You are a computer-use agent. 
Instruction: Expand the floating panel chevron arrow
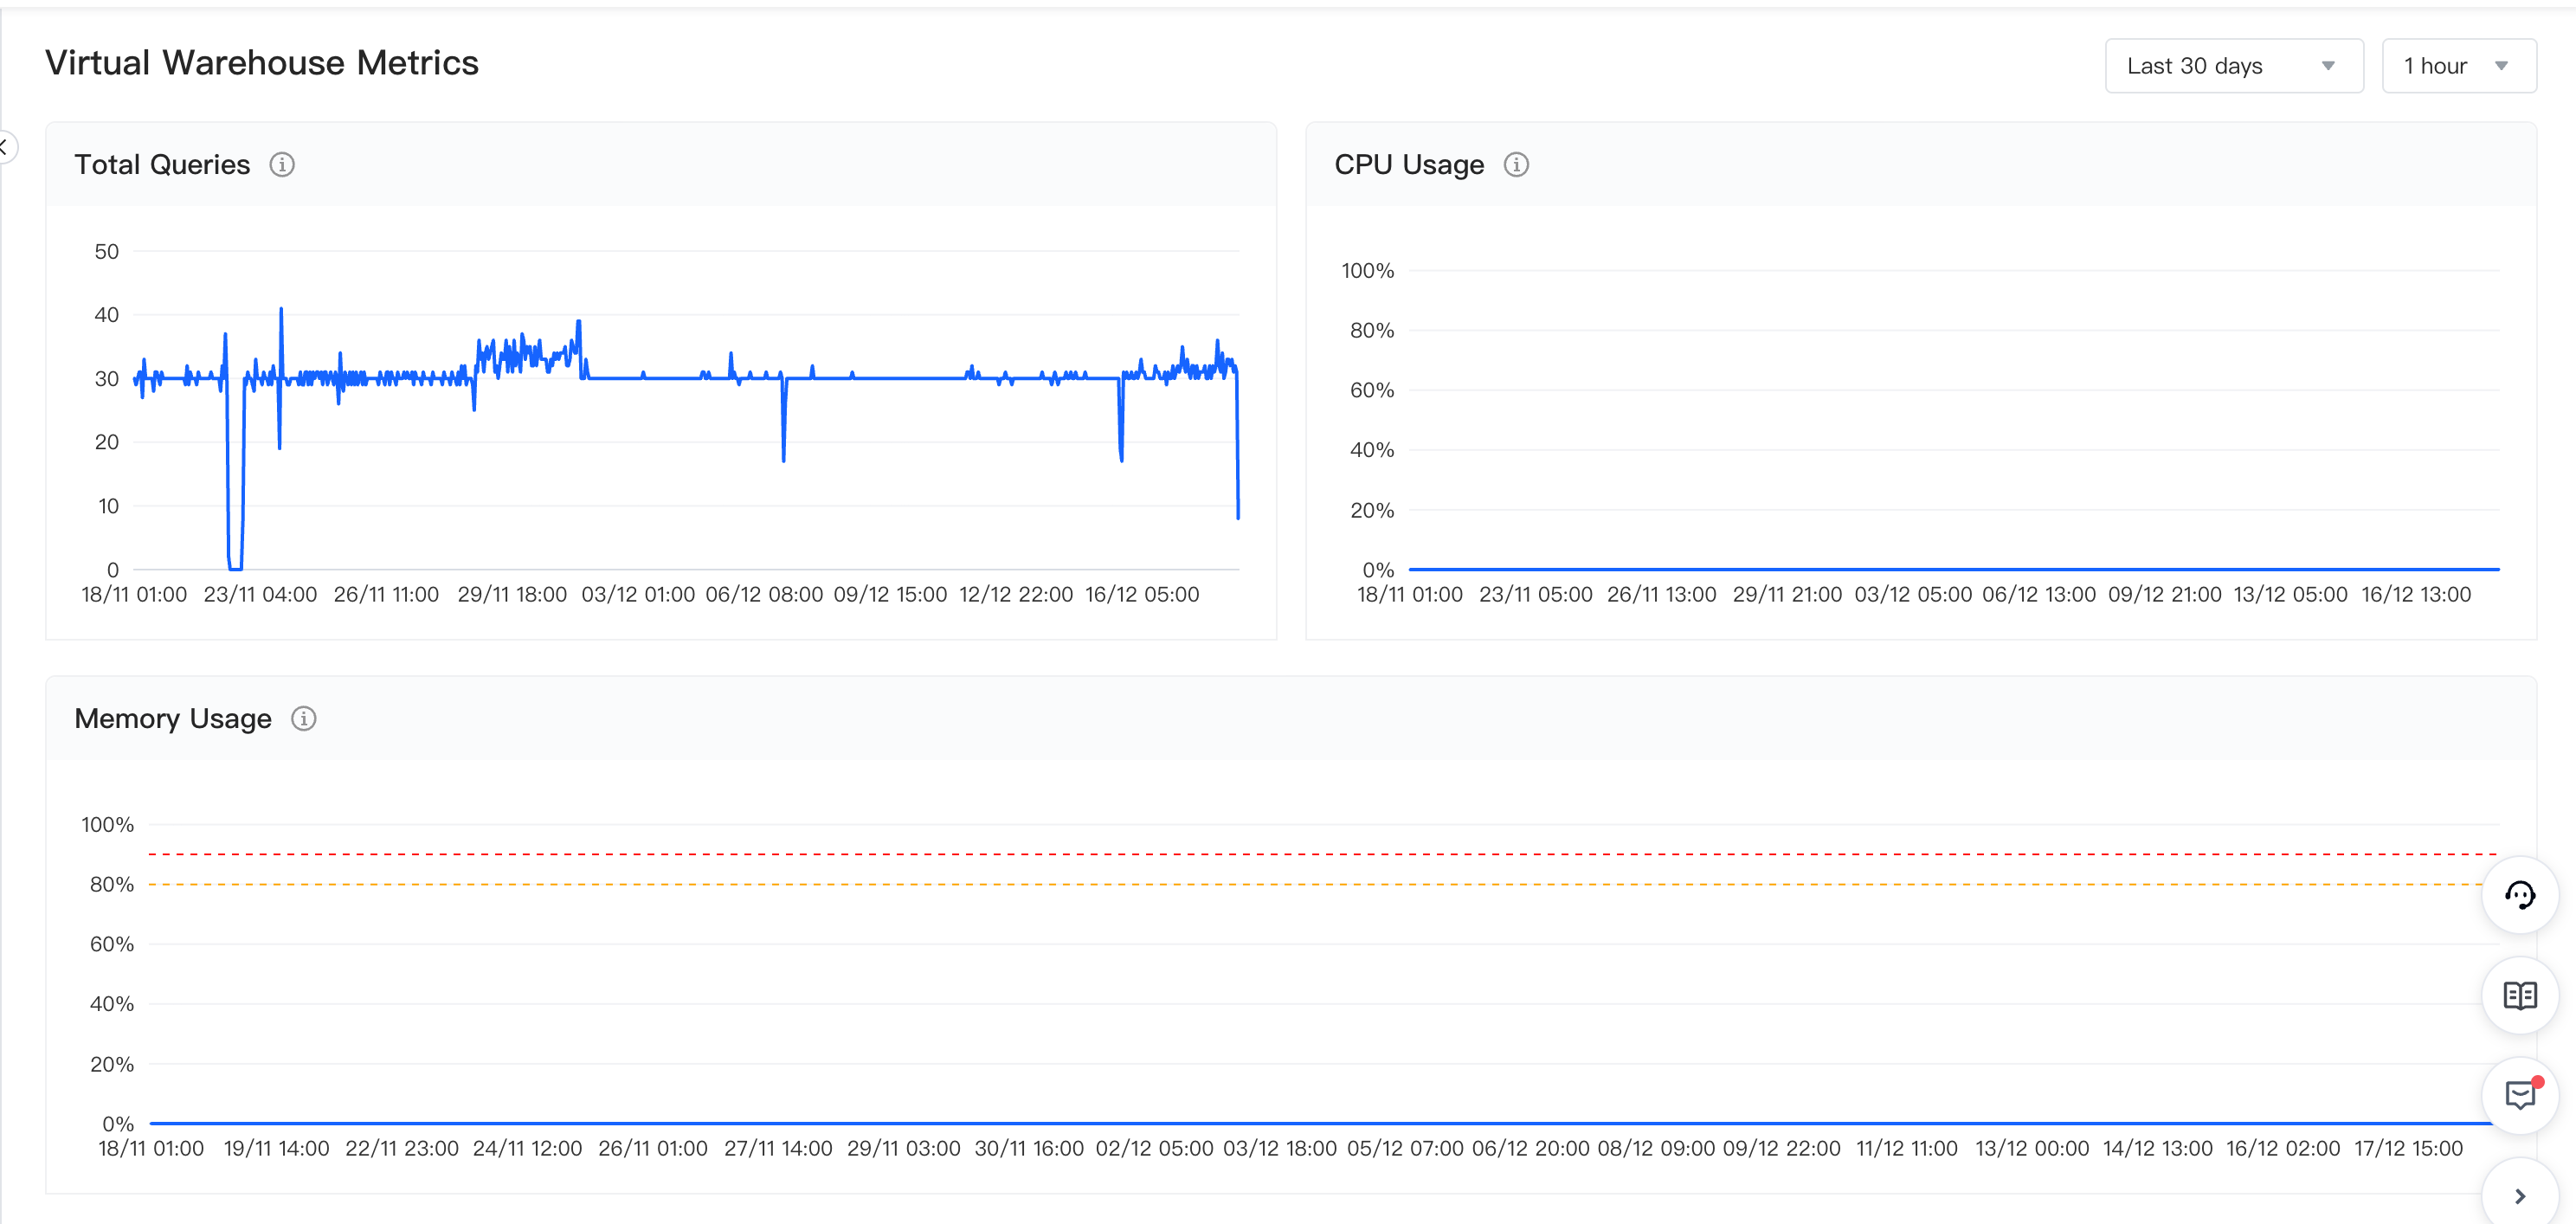click(x=2520, y=1196)
